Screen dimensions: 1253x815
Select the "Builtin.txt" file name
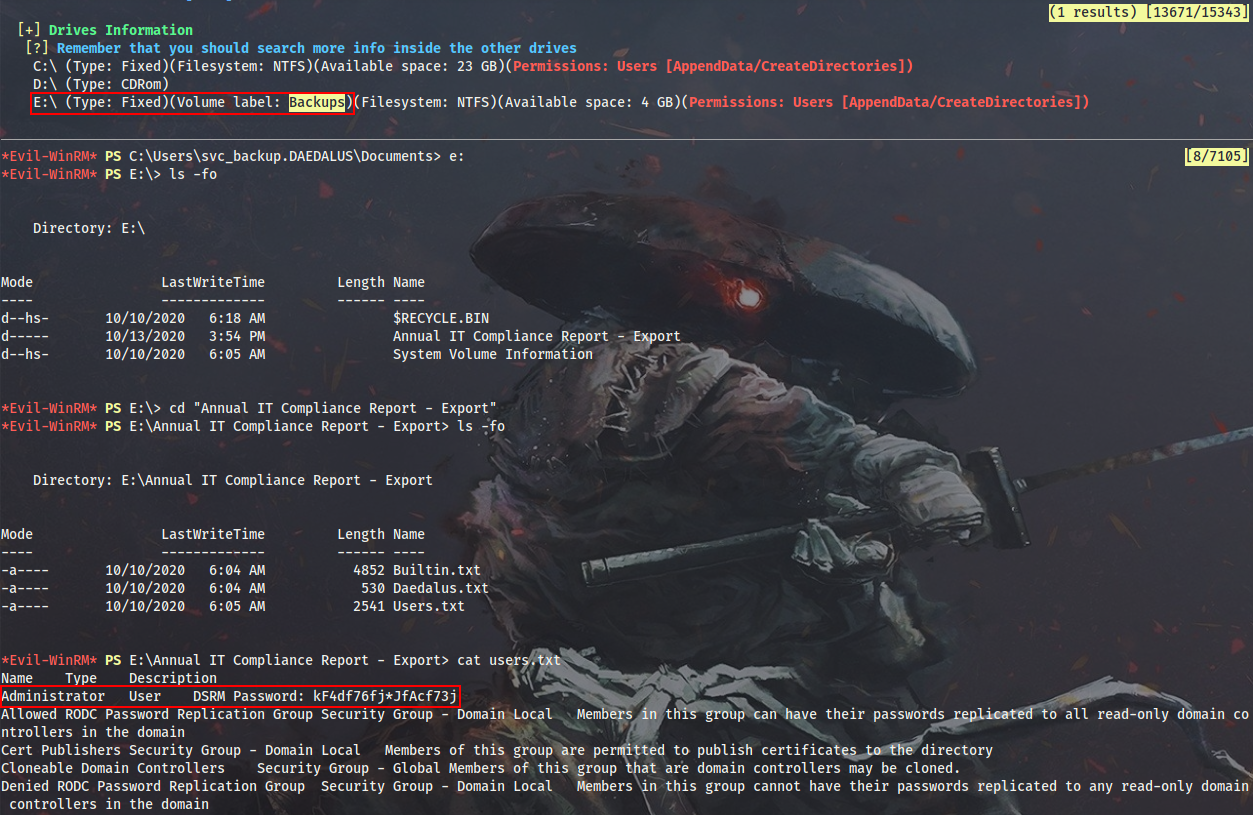point(437,570)
